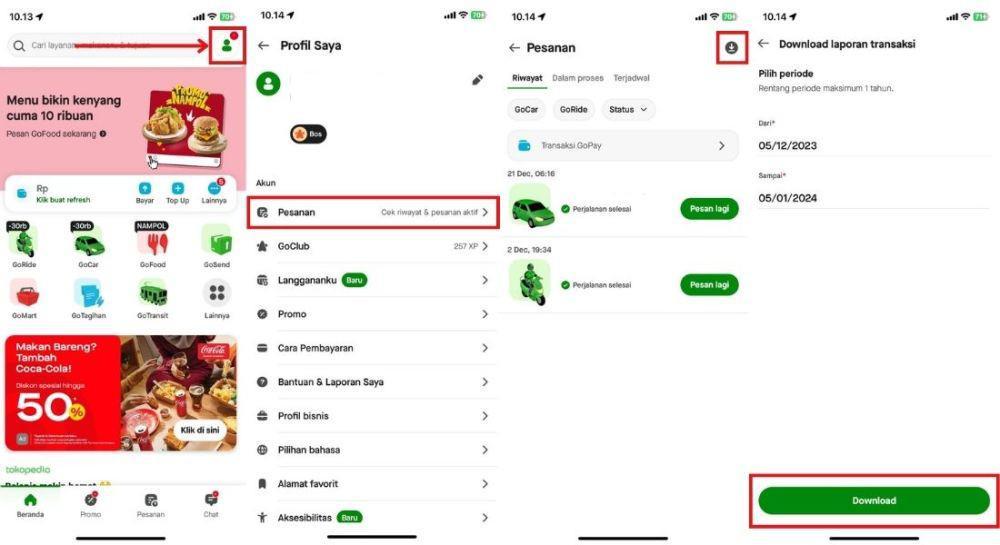Tap the download report icon in Pesanan
This screenshot has height=545, width=1000.
(732, 48)
